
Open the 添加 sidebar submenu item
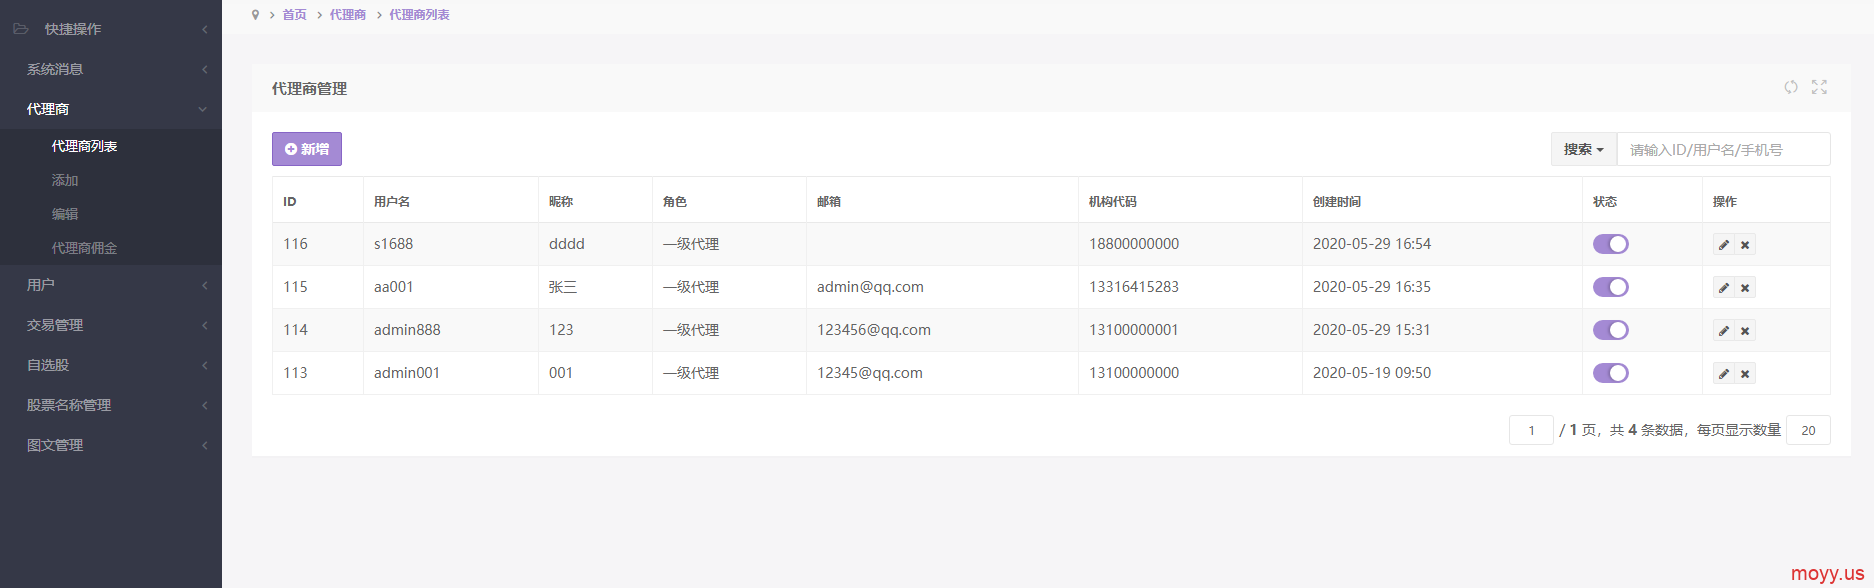65,180
